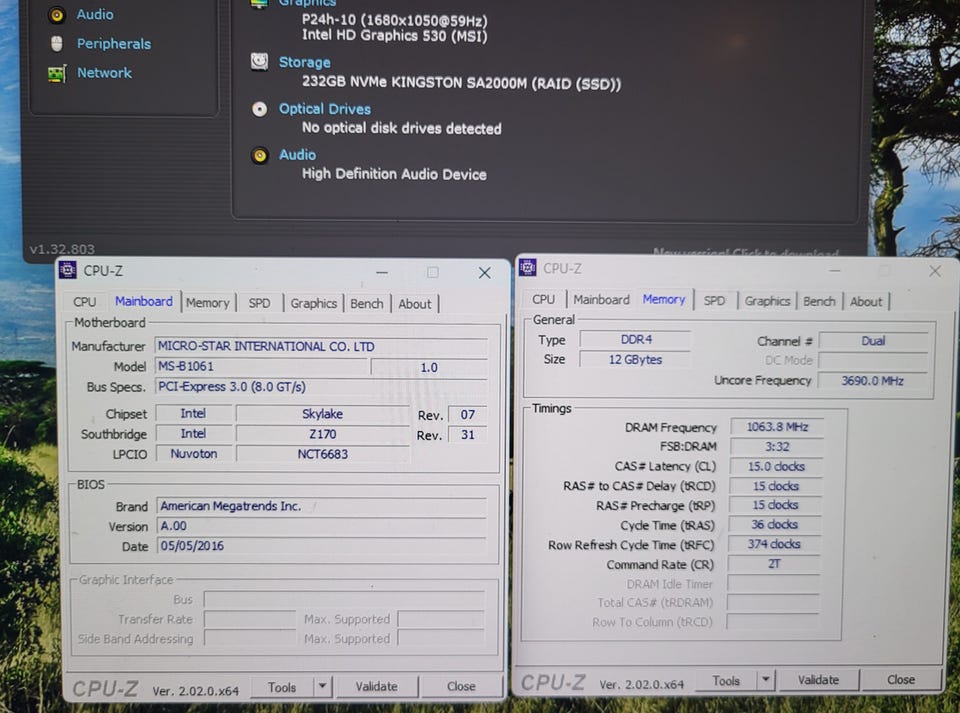The image size is (960, 713).
Task: Open Audio section in Speccy sidebar
Action: coord(95,15)
